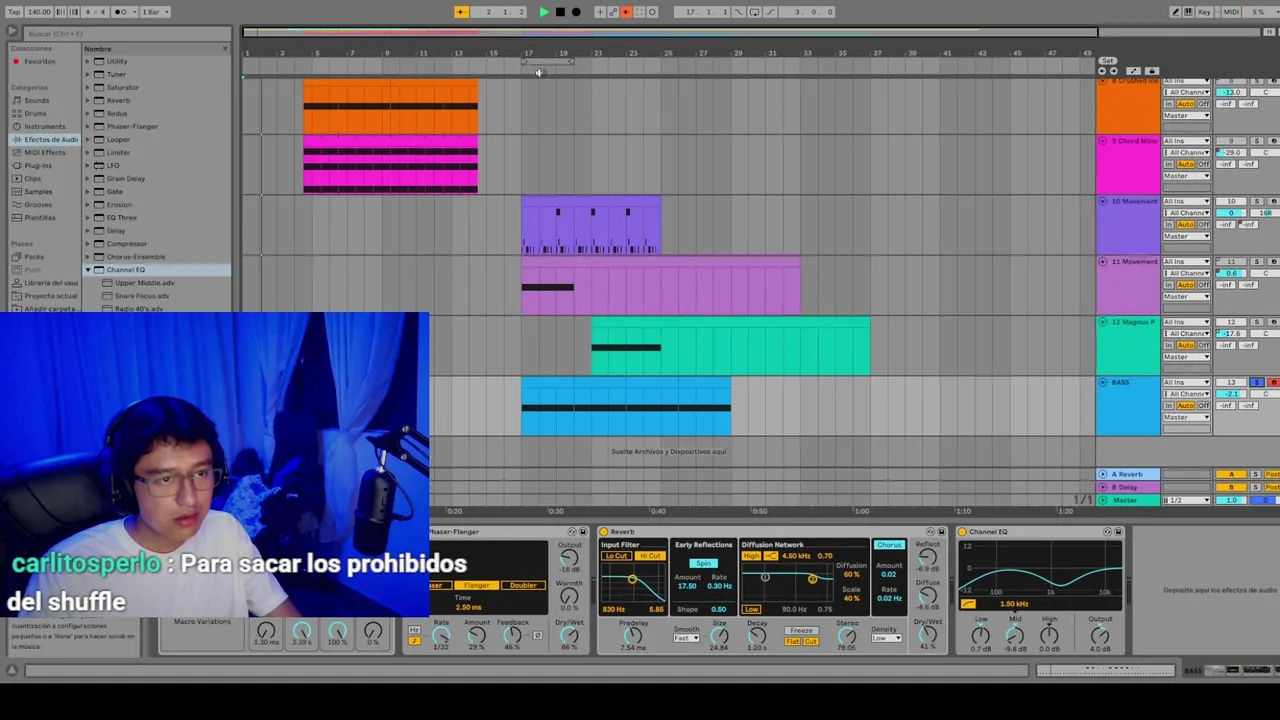The image size is (1280, 720).
Task: Select the 140.00 tempo field
Action: coord(39,12)
